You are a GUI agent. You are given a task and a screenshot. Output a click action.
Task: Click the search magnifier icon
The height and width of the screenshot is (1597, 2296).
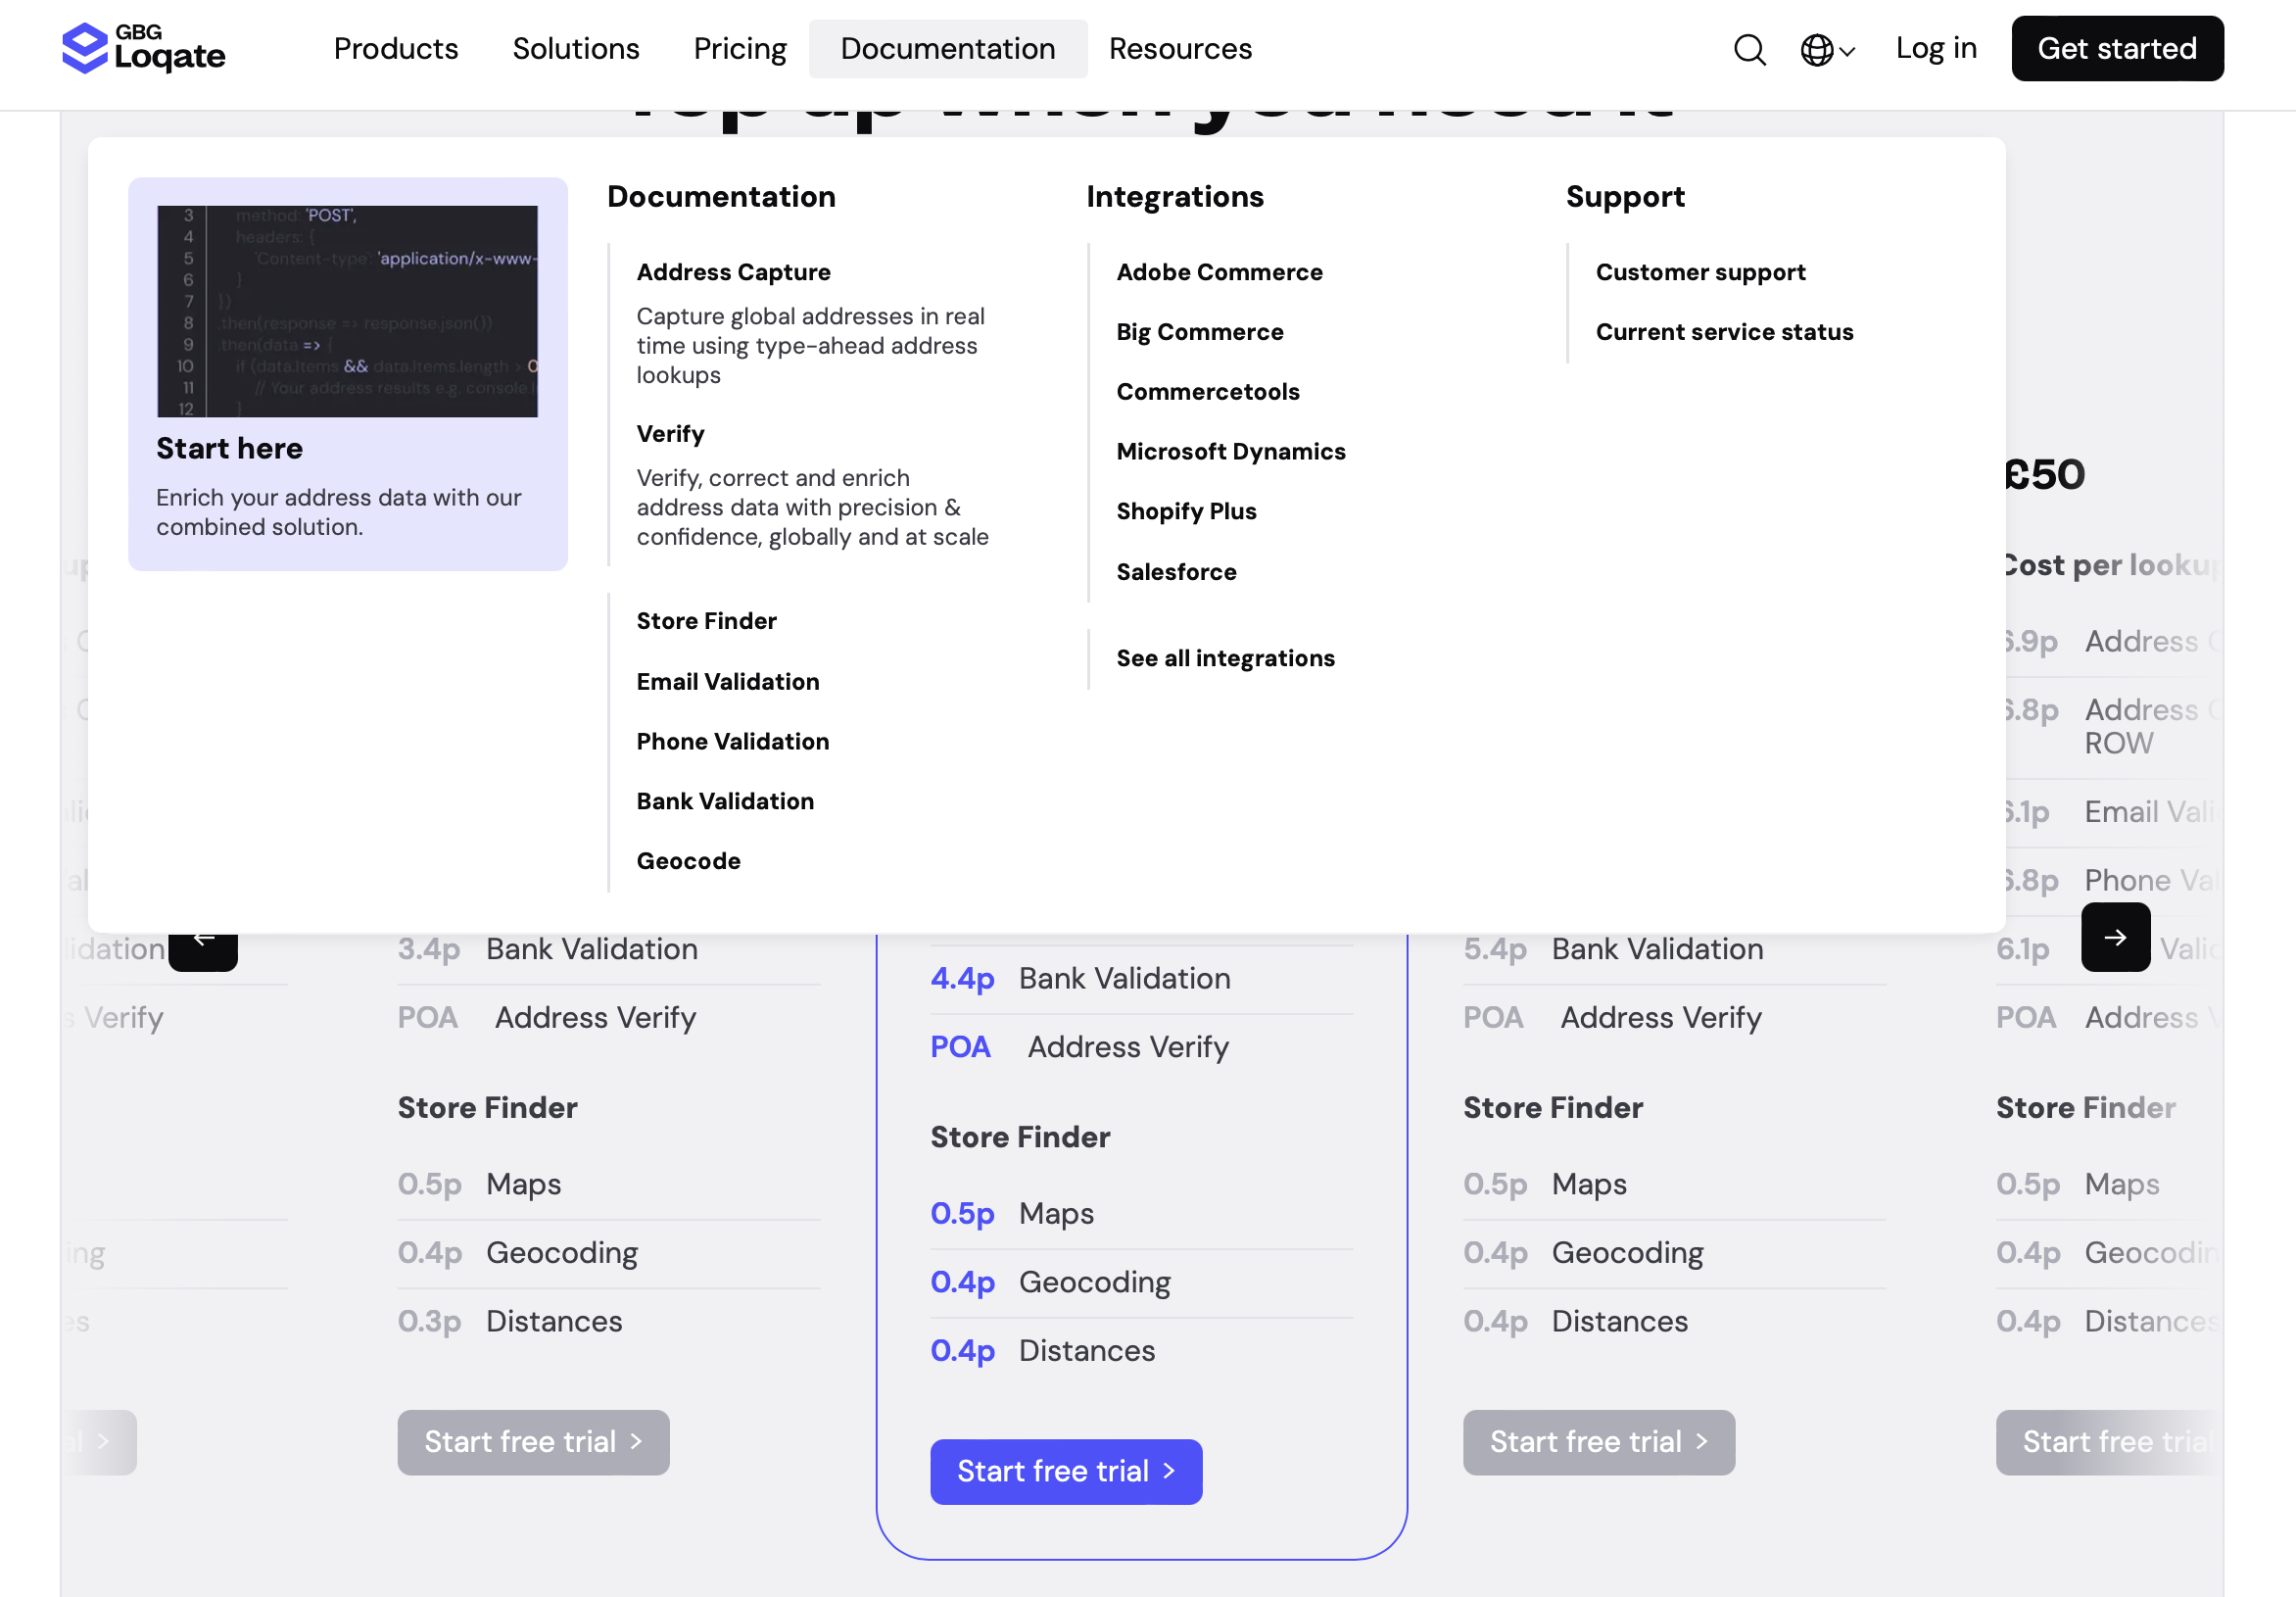(1749, 49)
